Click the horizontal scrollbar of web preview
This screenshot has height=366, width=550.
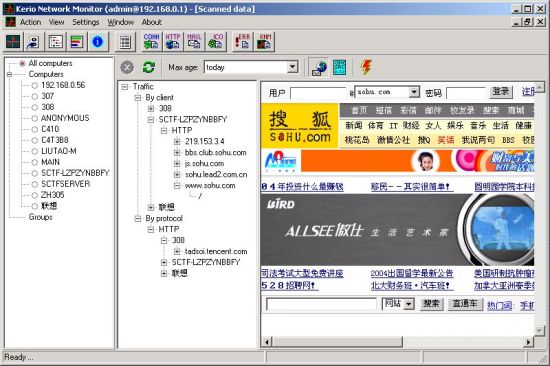click(x=398, y=341)
